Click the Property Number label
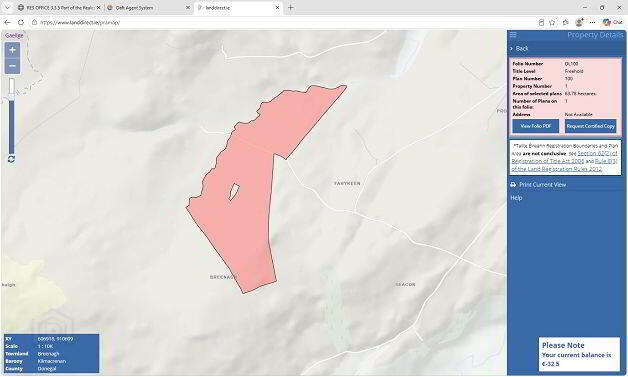 point(532,86)
